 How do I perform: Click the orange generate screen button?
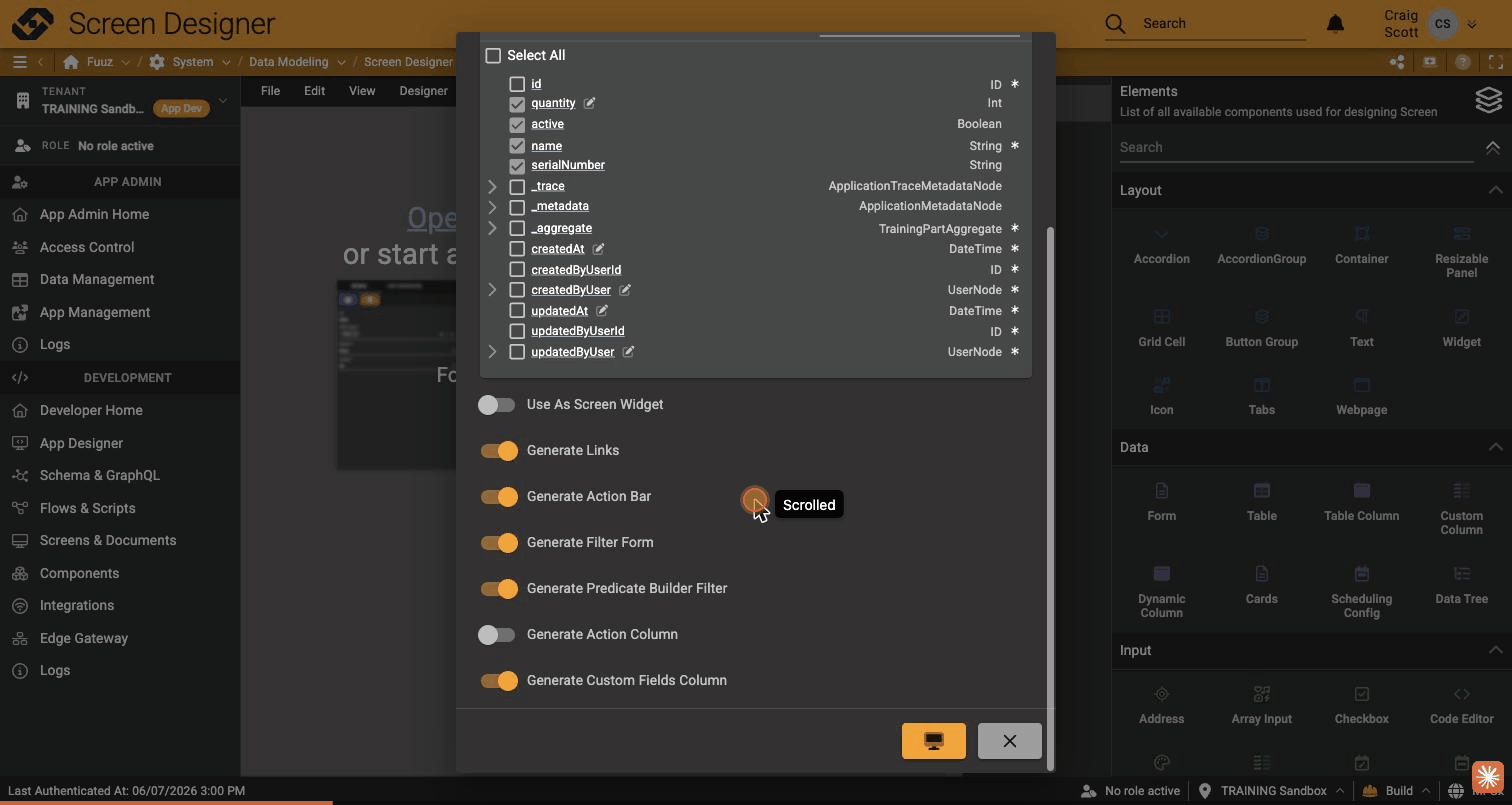(x=934, y=741)
